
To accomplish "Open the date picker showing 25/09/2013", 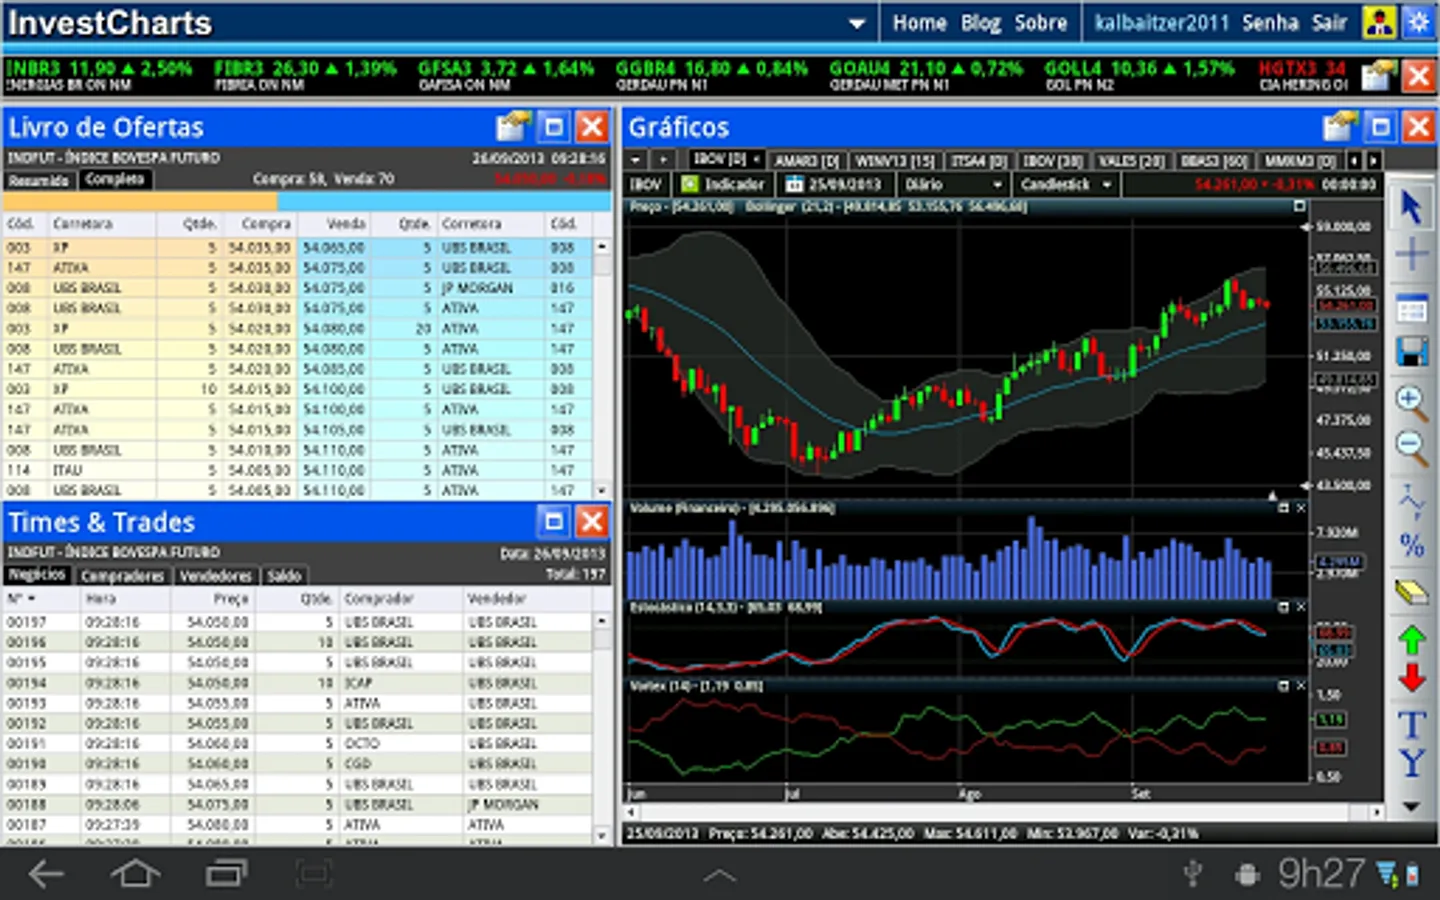I will 833,184.
